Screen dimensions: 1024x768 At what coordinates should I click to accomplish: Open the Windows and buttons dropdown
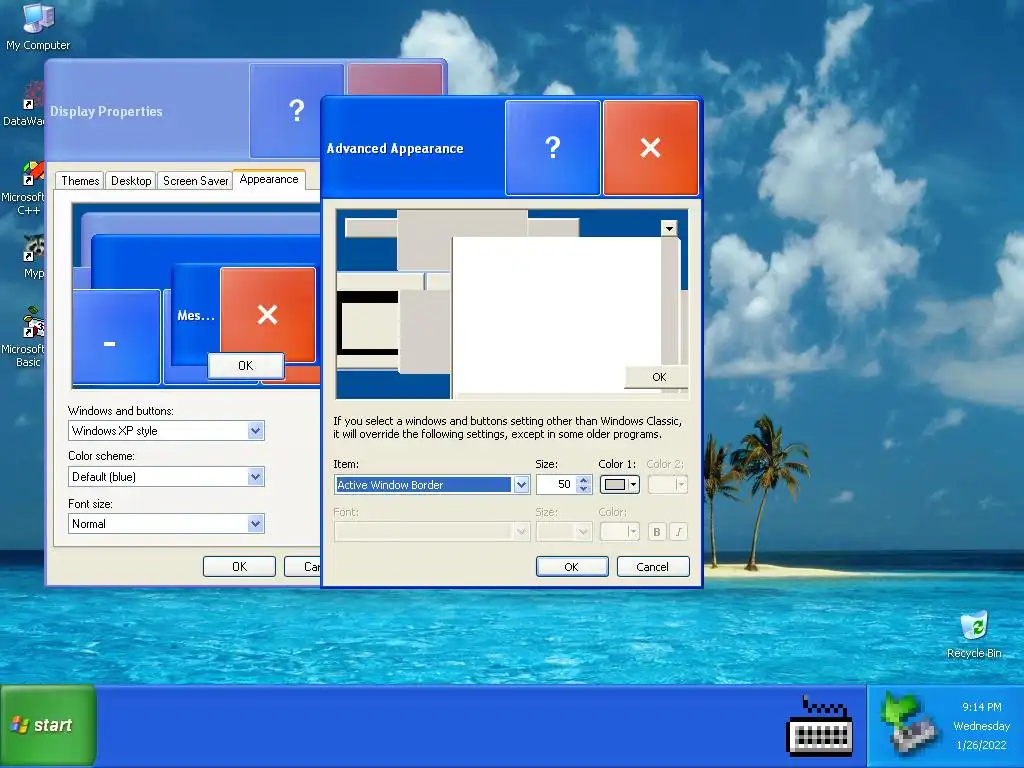tap(255, 431)
